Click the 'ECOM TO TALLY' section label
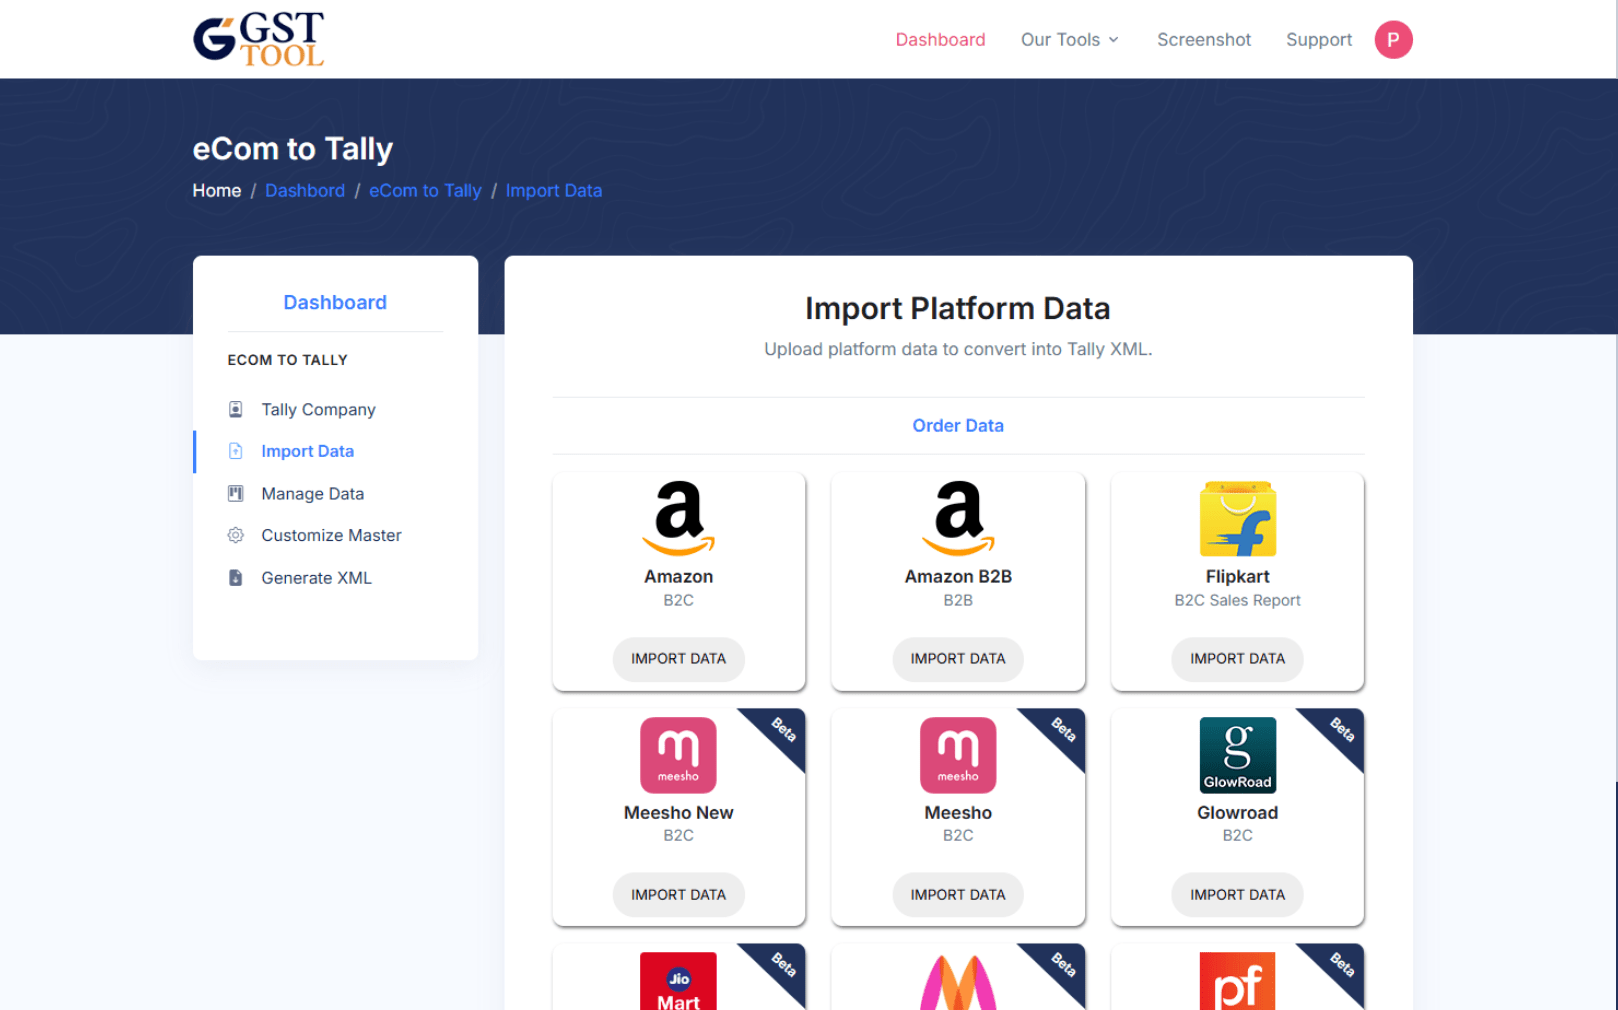Screen dimensions: 1618x1010 [287, 360]
